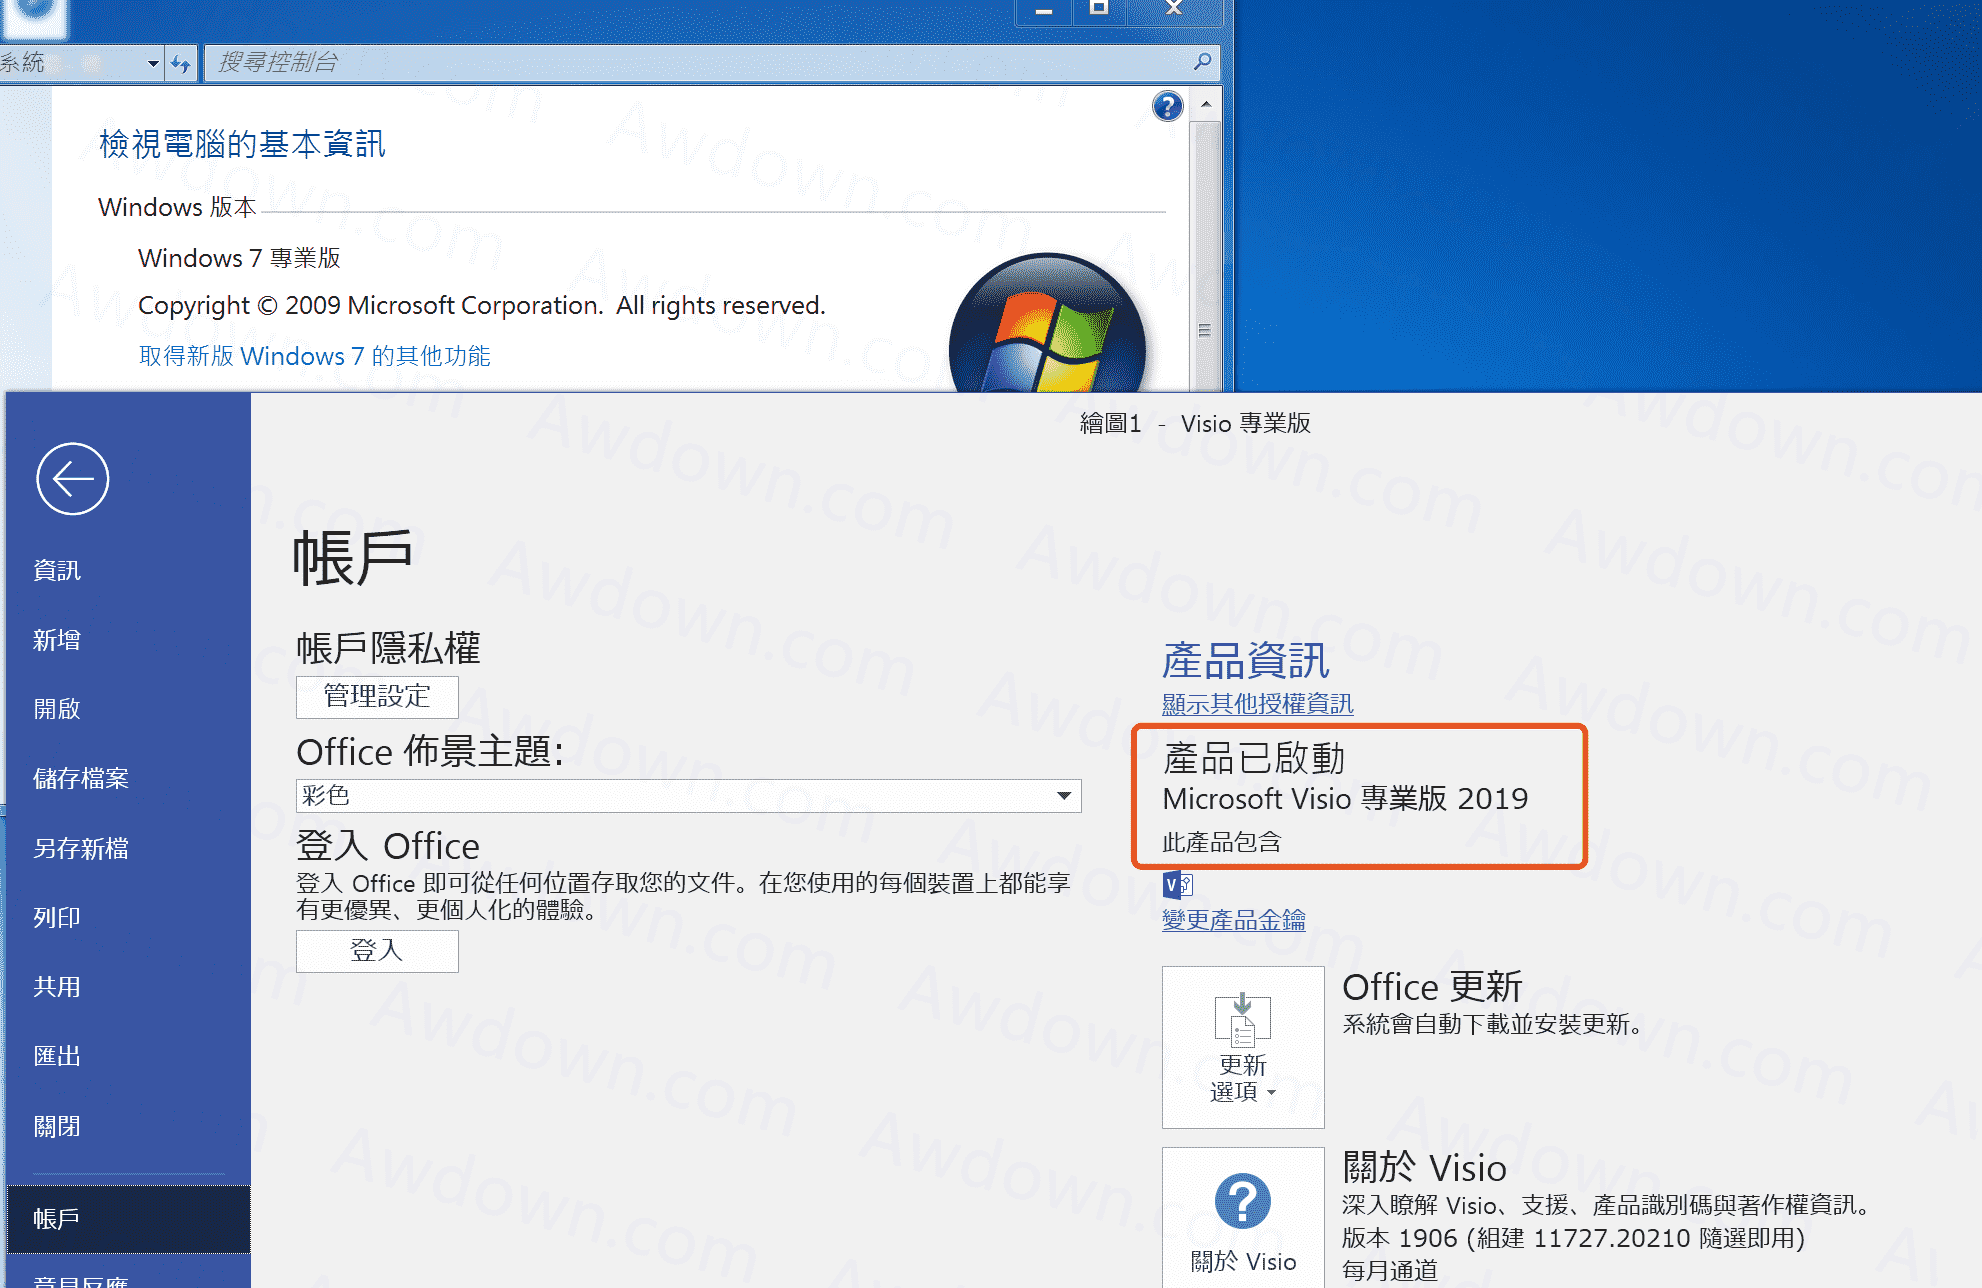Viewport: 1982px width, 1288px height.
Task: Open the 變更產品金鑰 link
Action: point(1233,920)
